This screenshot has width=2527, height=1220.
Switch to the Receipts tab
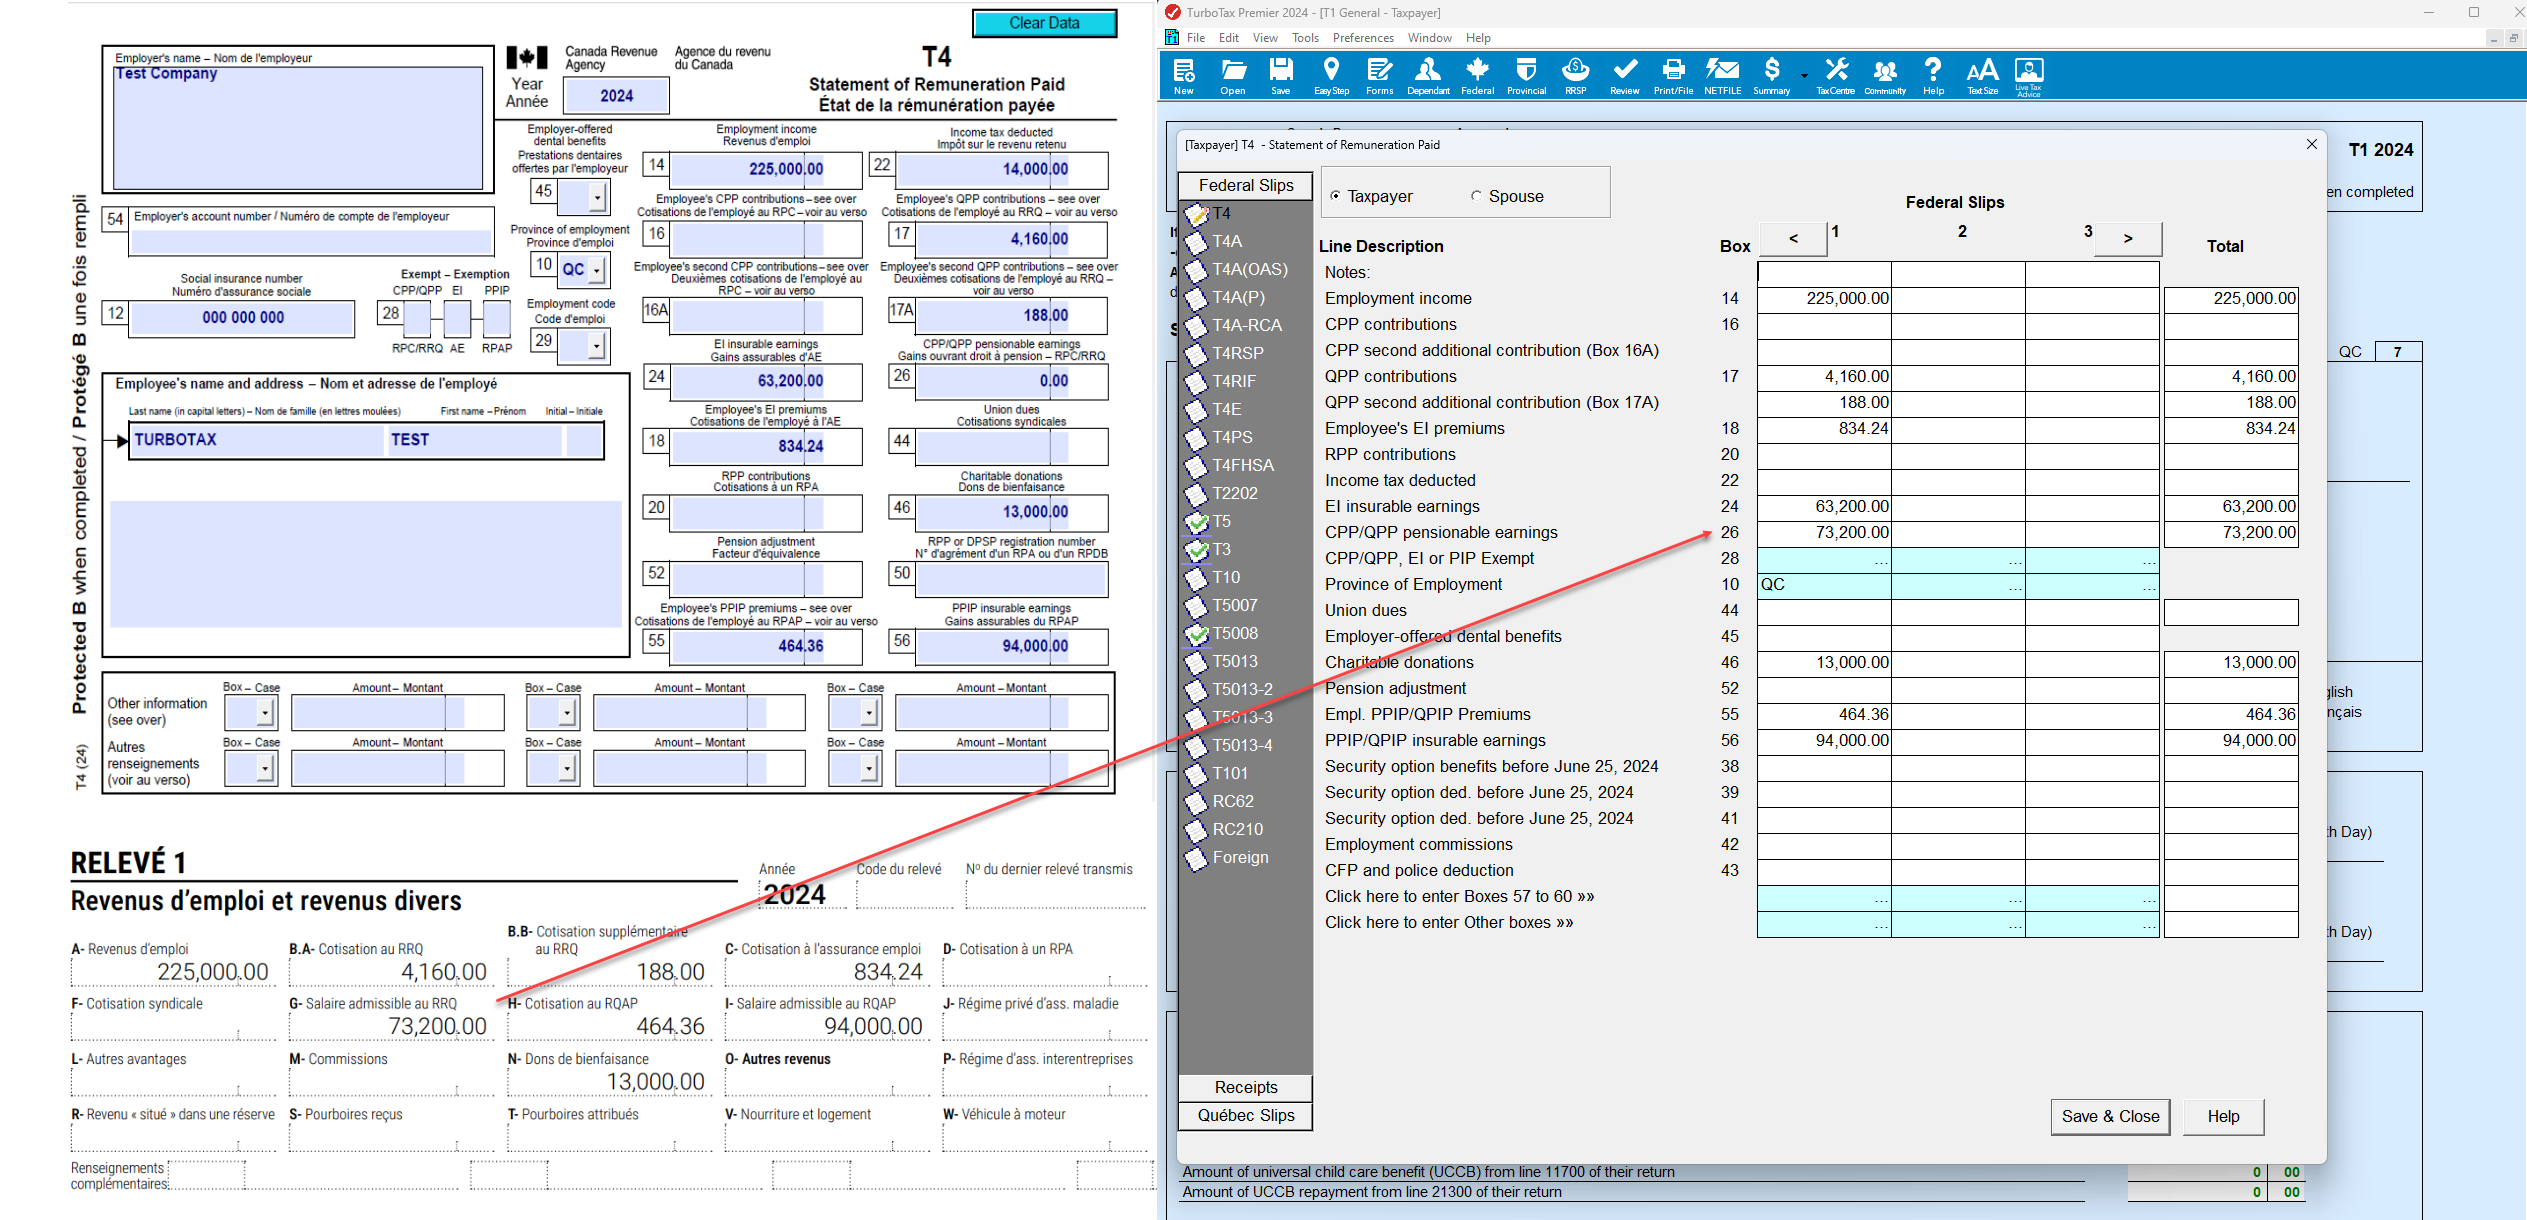tap(1246, 1087)
